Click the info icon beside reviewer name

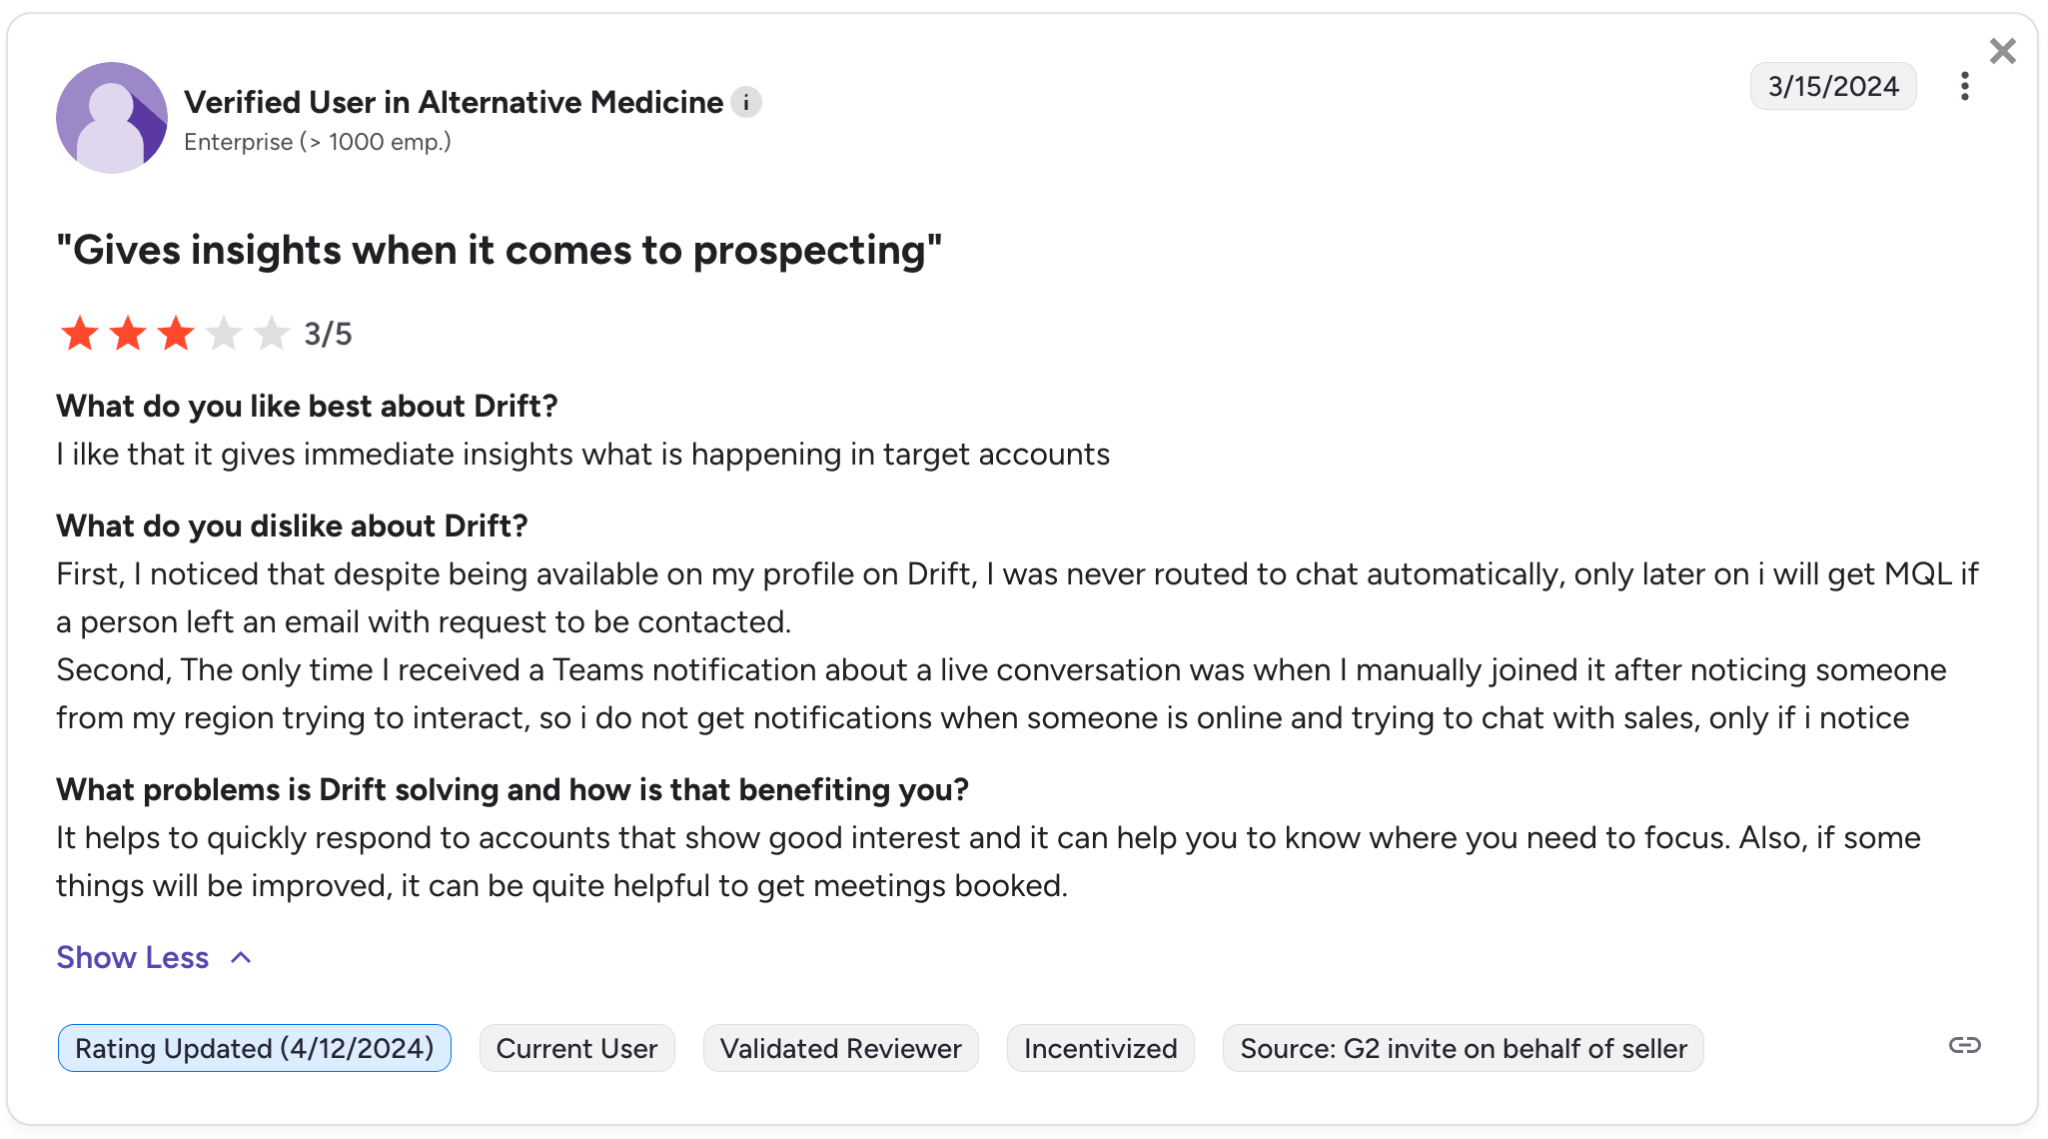746,101
